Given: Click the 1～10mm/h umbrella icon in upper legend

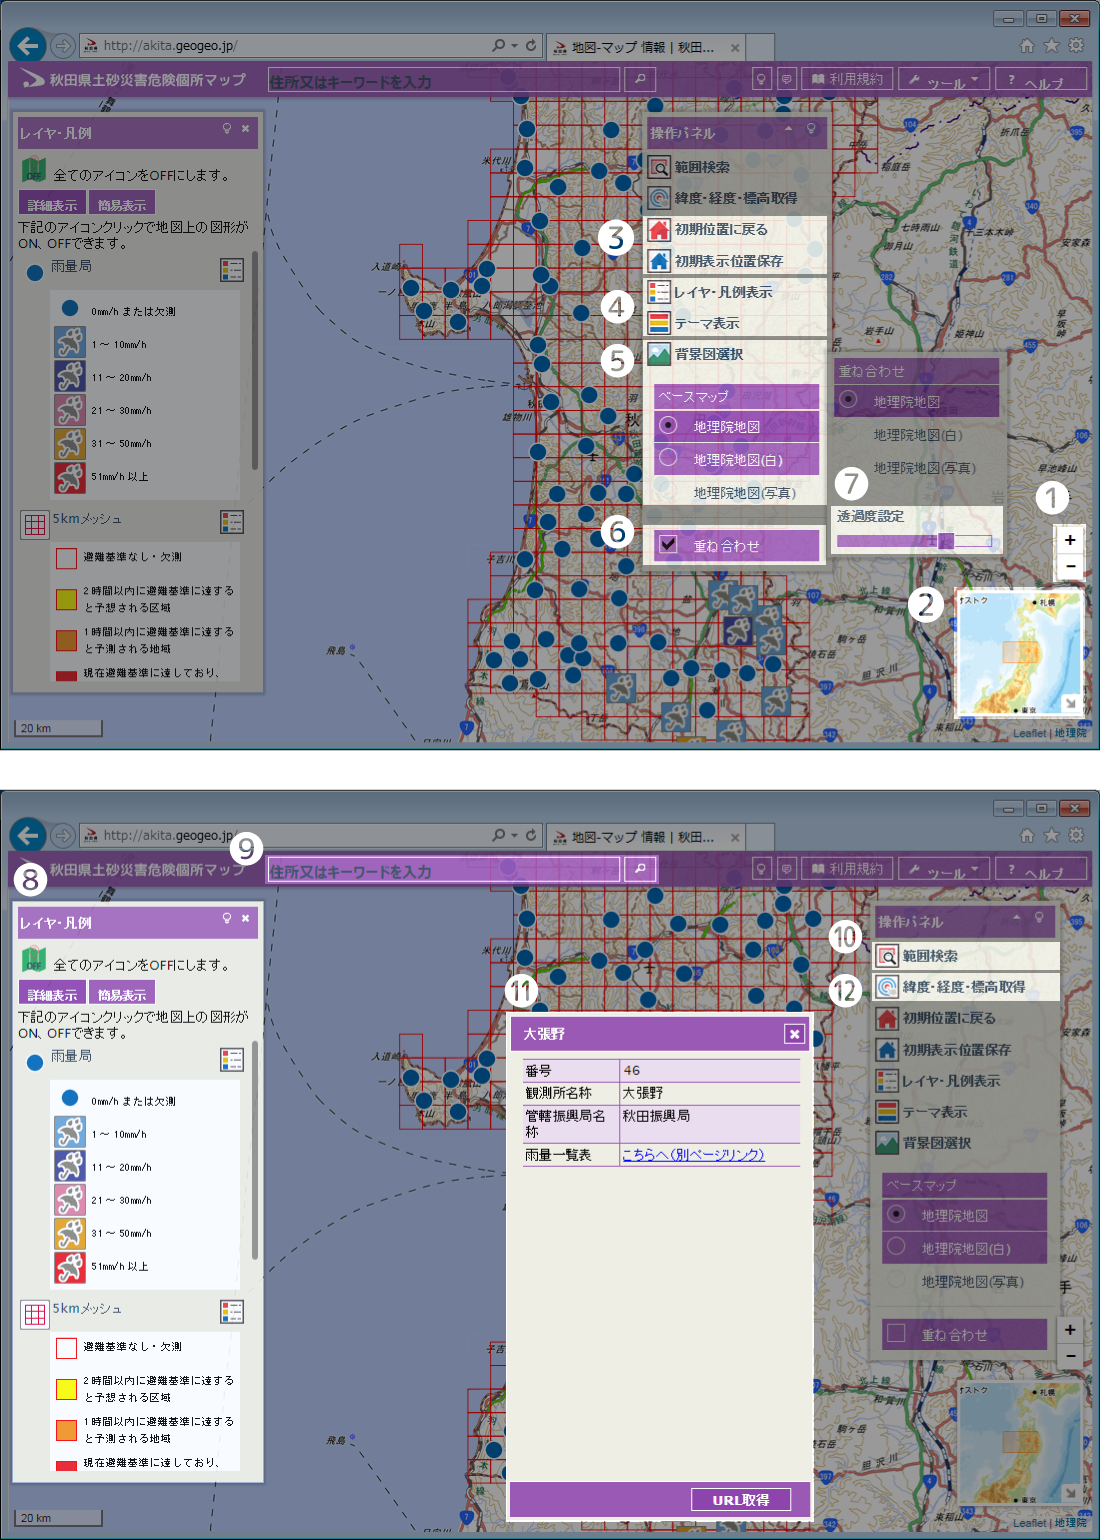Looking at the screenshot, I should click(70, 343).
